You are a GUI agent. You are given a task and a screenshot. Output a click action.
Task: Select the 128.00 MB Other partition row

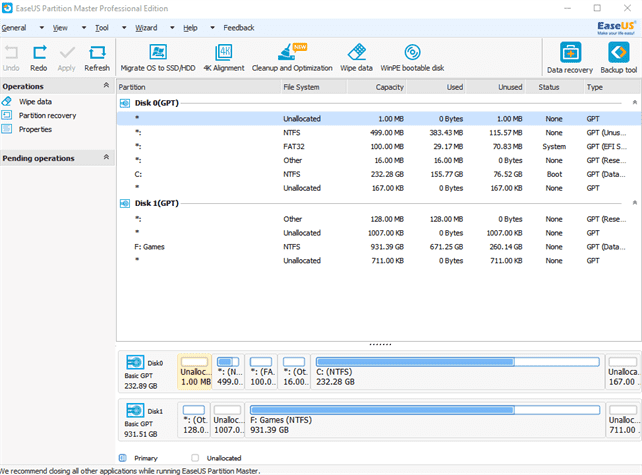379,219
